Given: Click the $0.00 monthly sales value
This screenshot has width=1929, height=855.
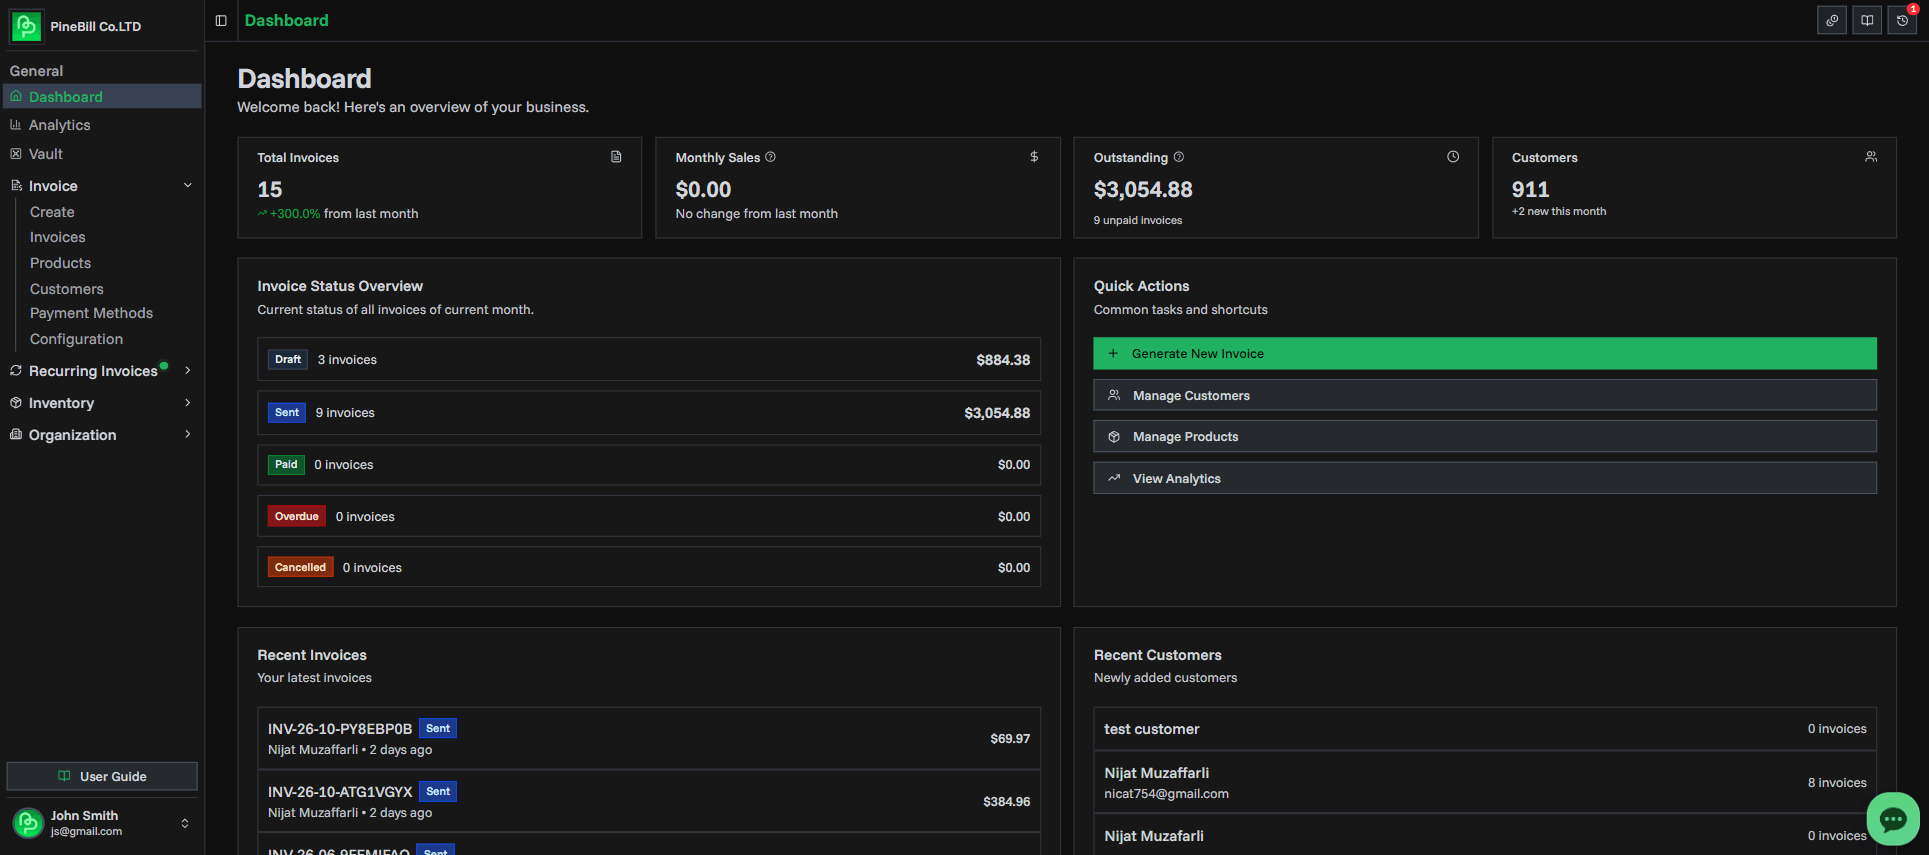Looking at the screenshot, I should 703,189.
